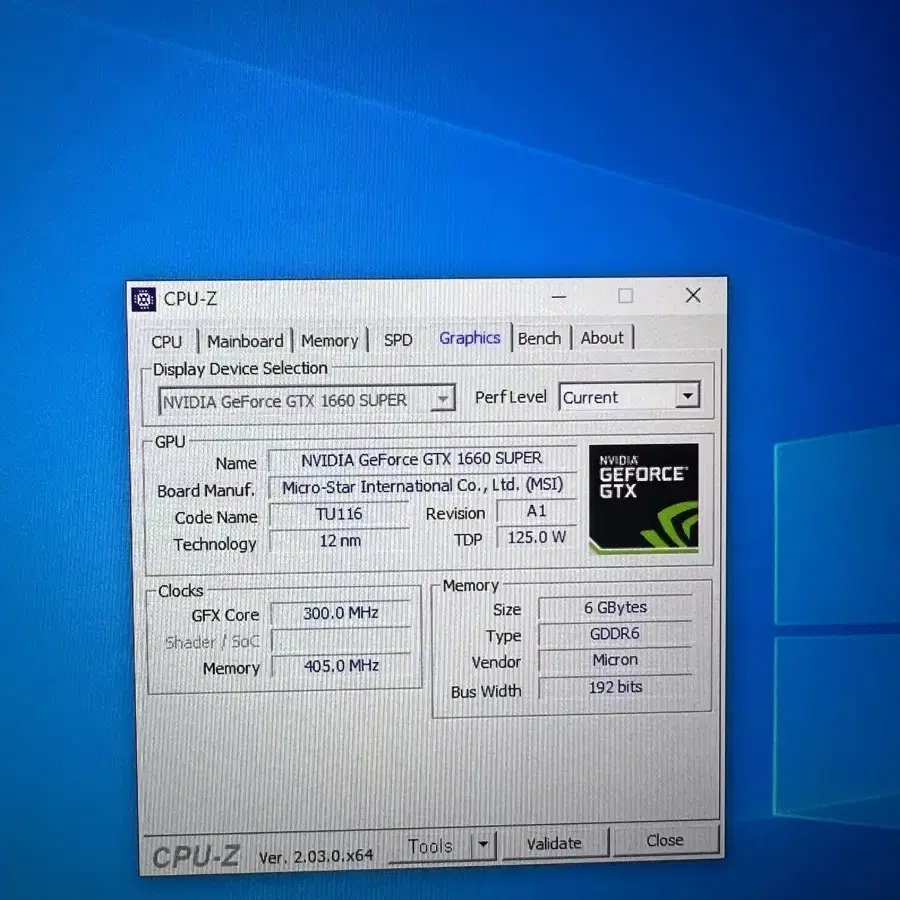
Task: Click the Board Manuf. label
Action: pos(205,491)
